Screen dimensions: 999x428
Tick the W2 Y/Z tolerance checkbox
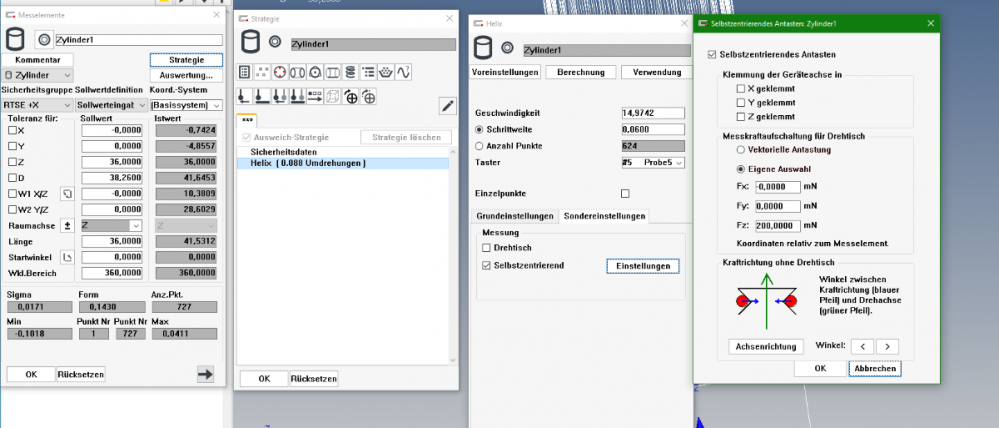click(x=12, y=209)
